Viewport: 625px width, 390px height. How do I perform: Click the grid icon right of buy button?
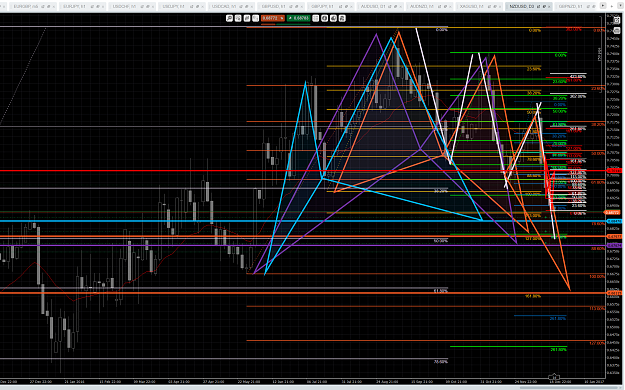coord(316,18)
